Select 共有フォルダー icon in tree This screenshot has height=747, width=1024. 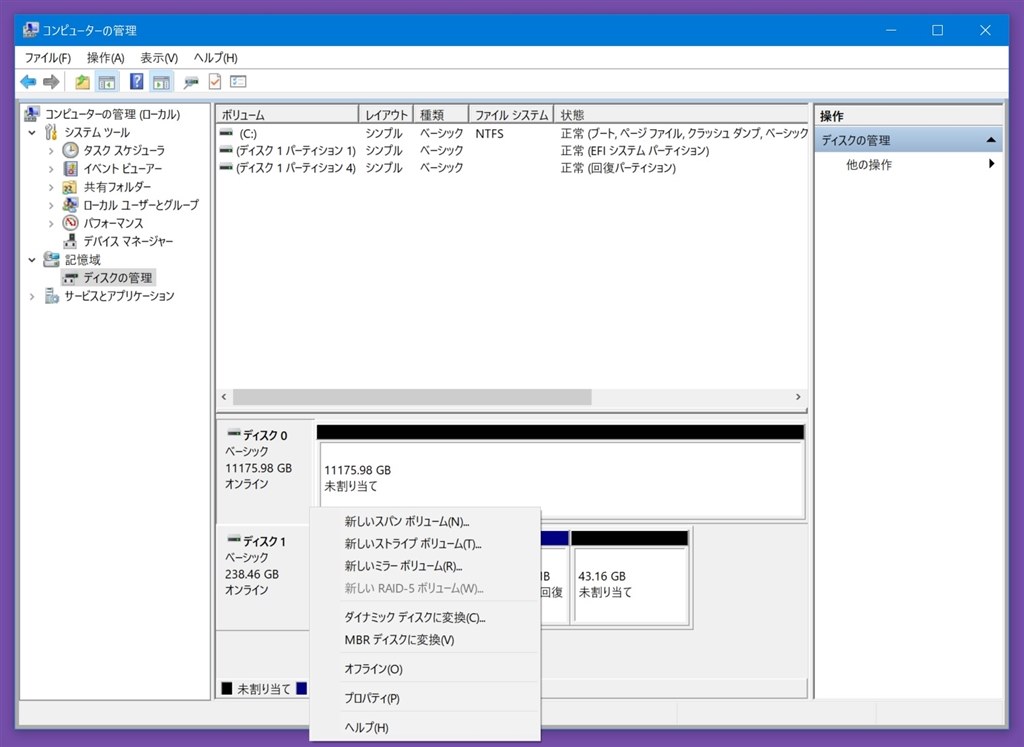(x=70, y=187)
